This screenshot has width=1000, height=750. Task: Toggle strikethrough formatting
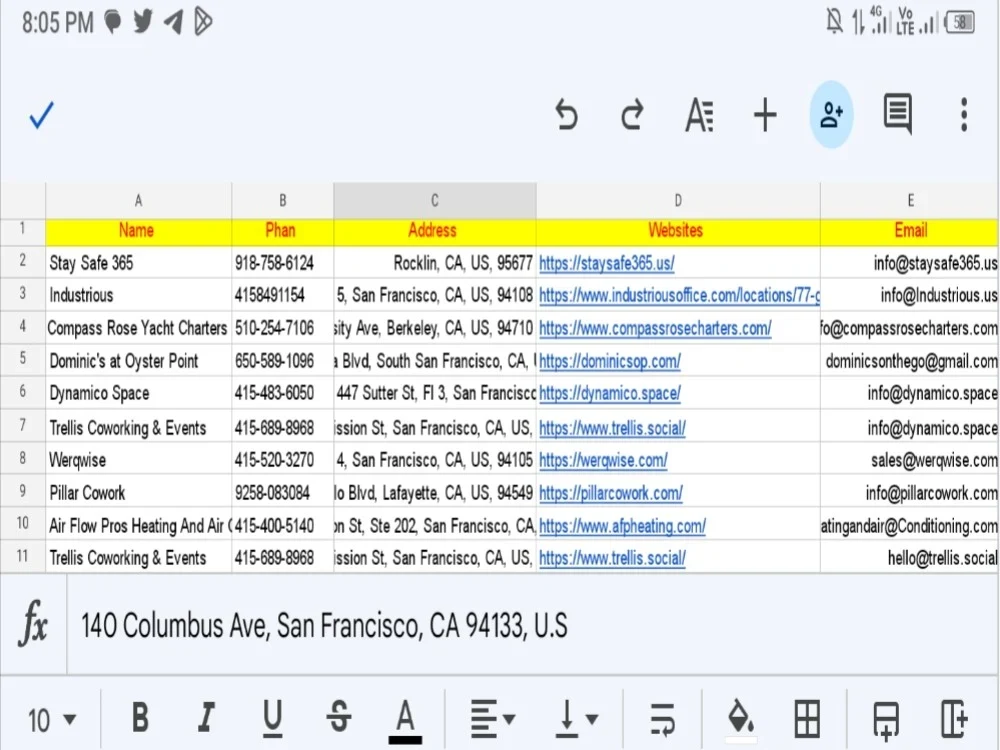(x=339, y=716)
